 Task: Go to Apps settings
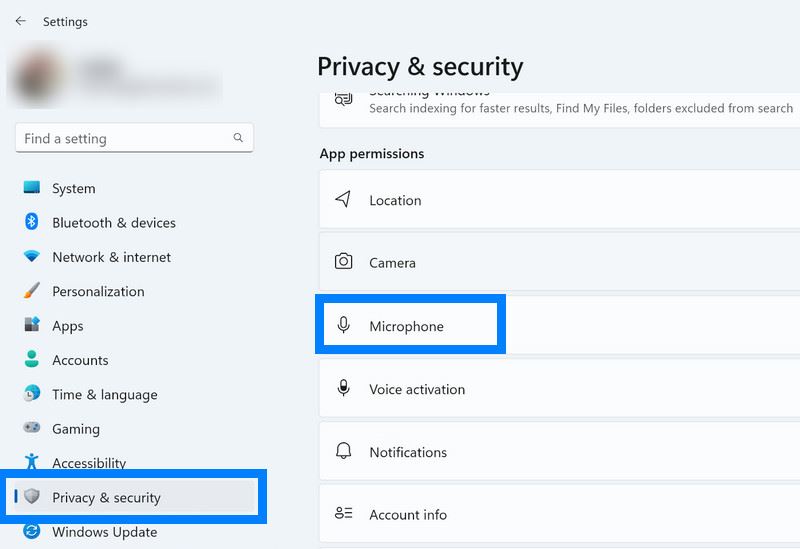68,326
